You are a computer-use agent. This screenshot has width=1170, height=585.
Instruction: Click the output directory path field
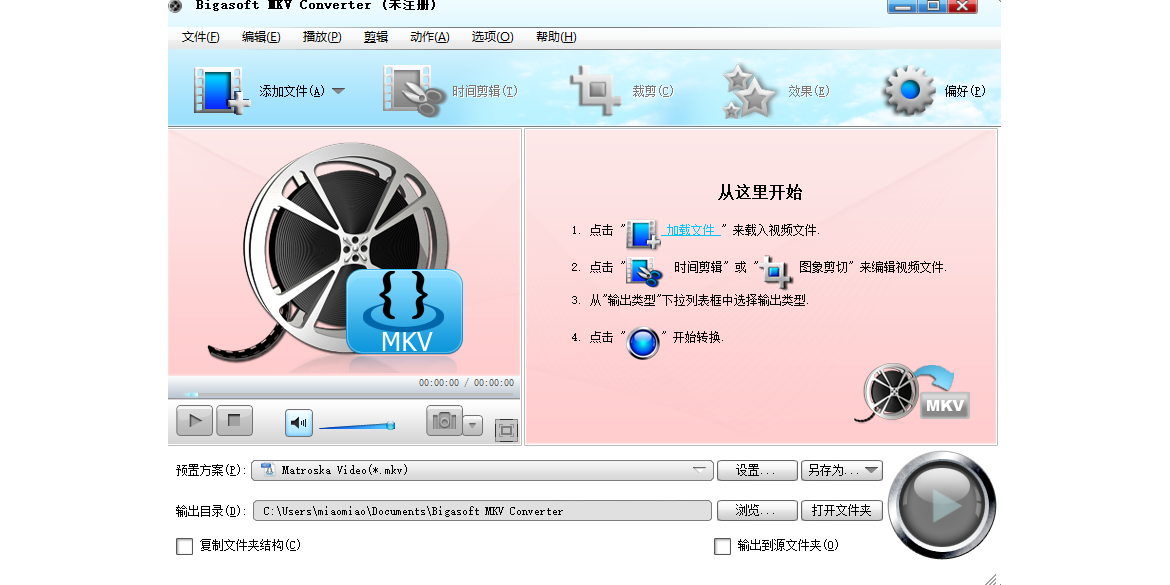click(x=482, y=510)
